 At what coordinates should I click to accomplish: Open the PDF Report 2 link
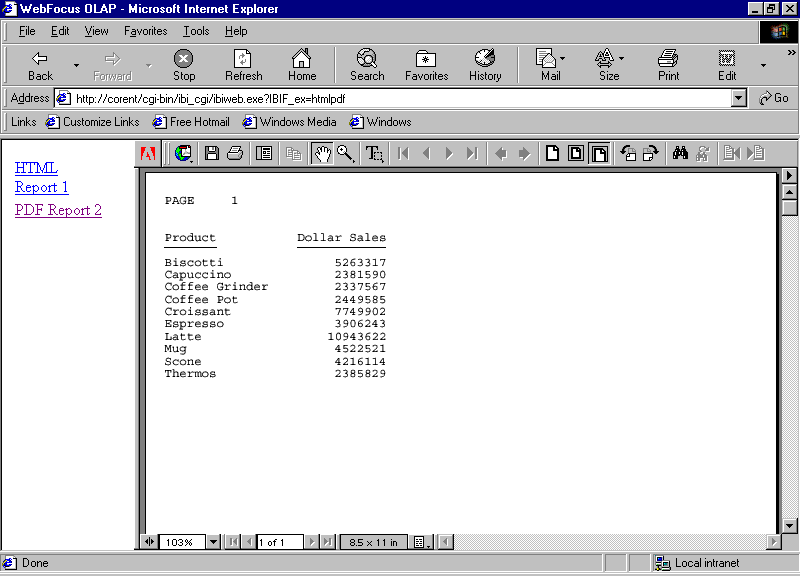(x=58, y=210)
